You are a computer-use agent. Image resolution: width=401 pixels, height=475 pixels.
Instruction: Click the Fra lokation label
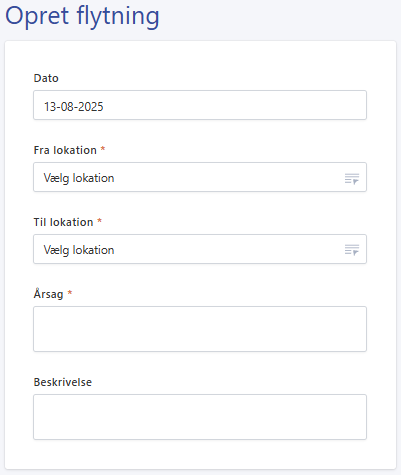coord(65,150)
